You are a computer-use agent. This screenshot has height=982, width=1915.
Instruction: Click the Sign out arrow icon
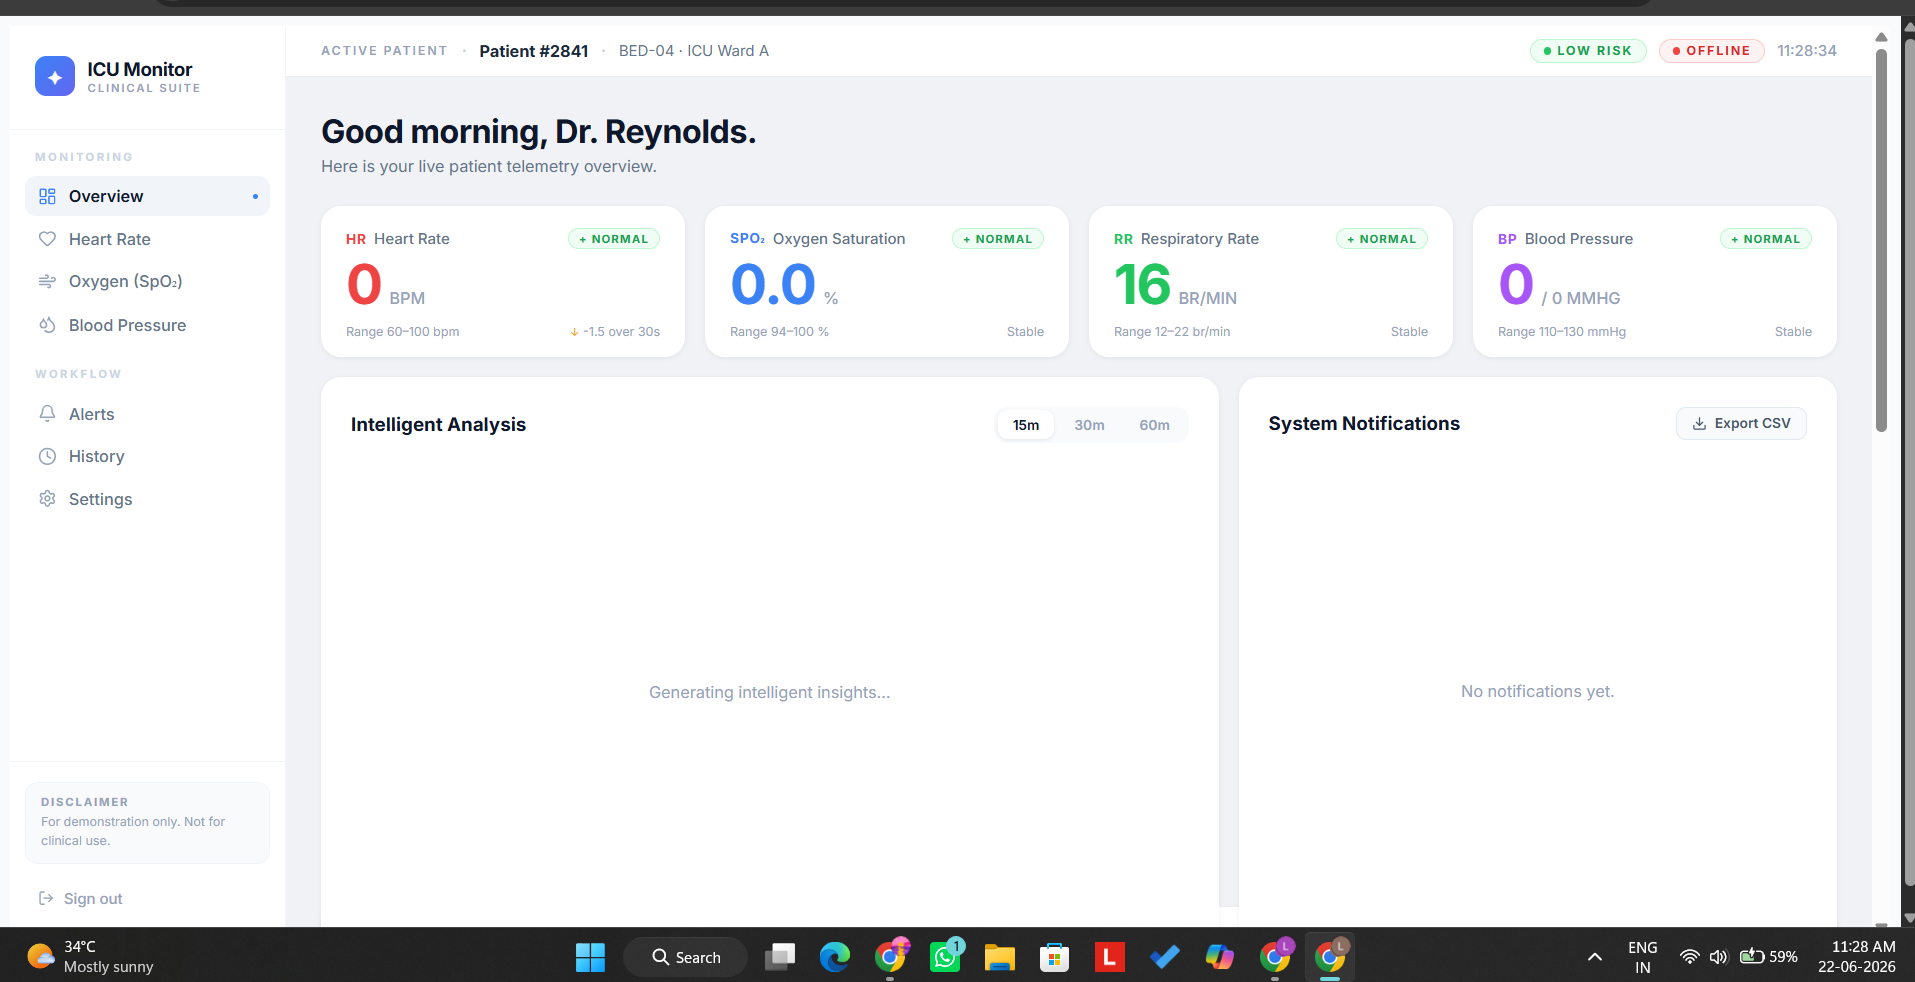(46, 898)
